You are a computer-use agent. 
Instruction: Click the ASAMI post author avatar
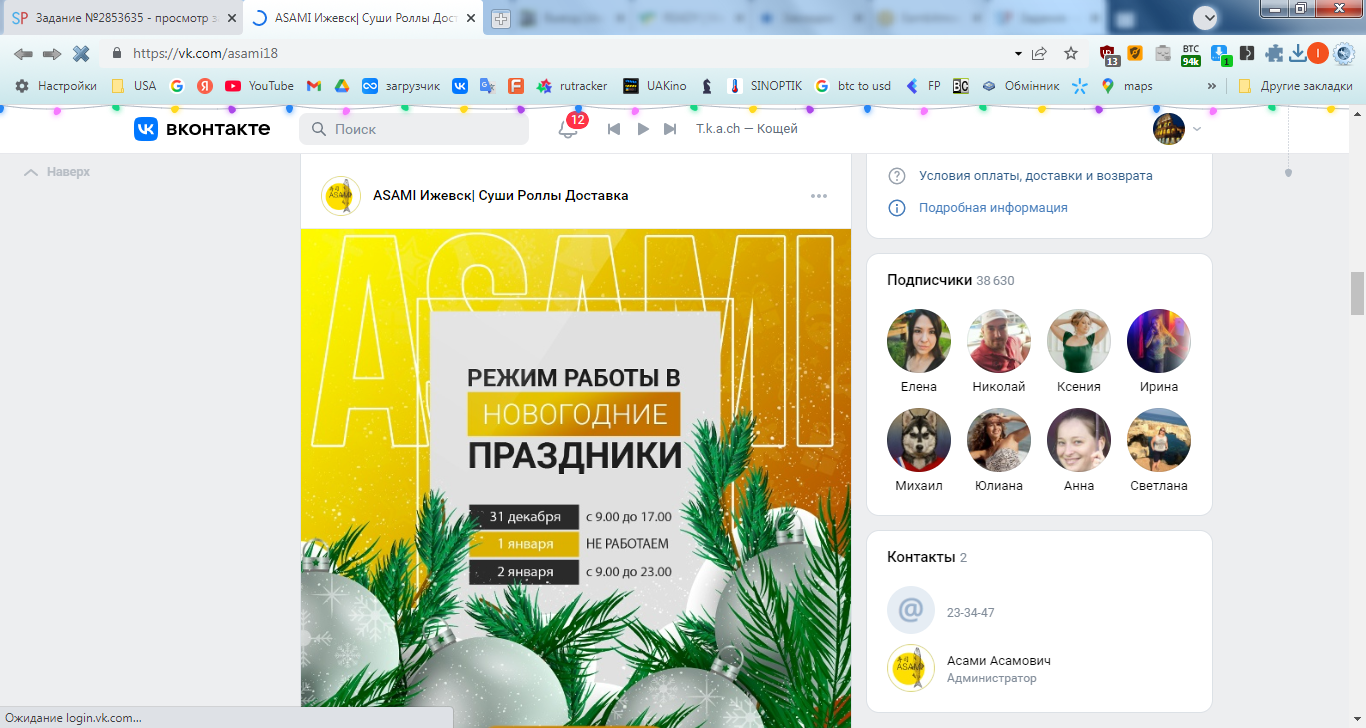[341, 196]
